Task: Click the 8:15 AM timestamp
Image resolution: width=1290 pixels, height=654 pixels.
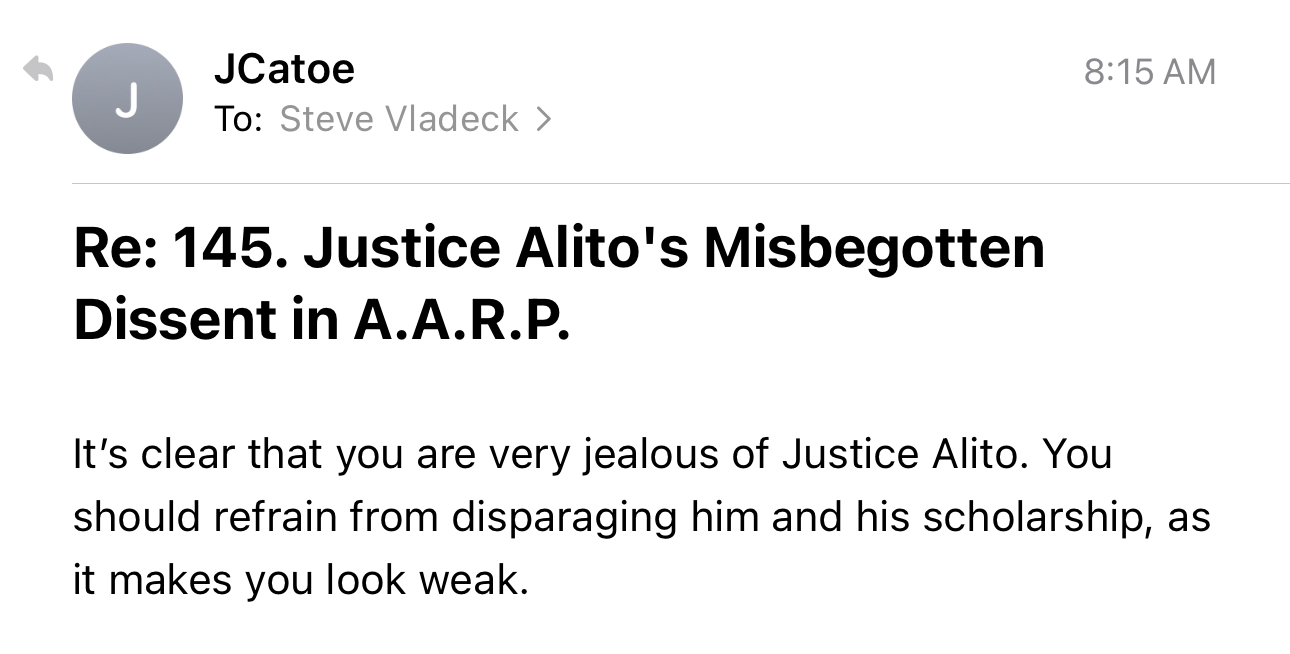Action: pyautogui.click(x=1150, y=72)
